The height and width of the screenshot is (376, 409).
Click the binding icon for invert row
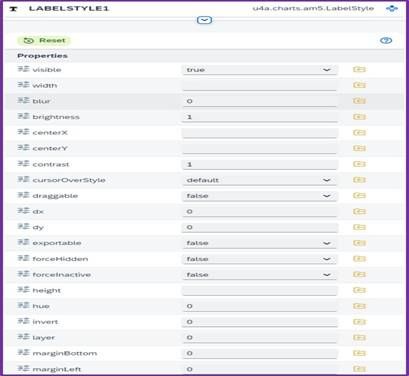pos(359,322)
